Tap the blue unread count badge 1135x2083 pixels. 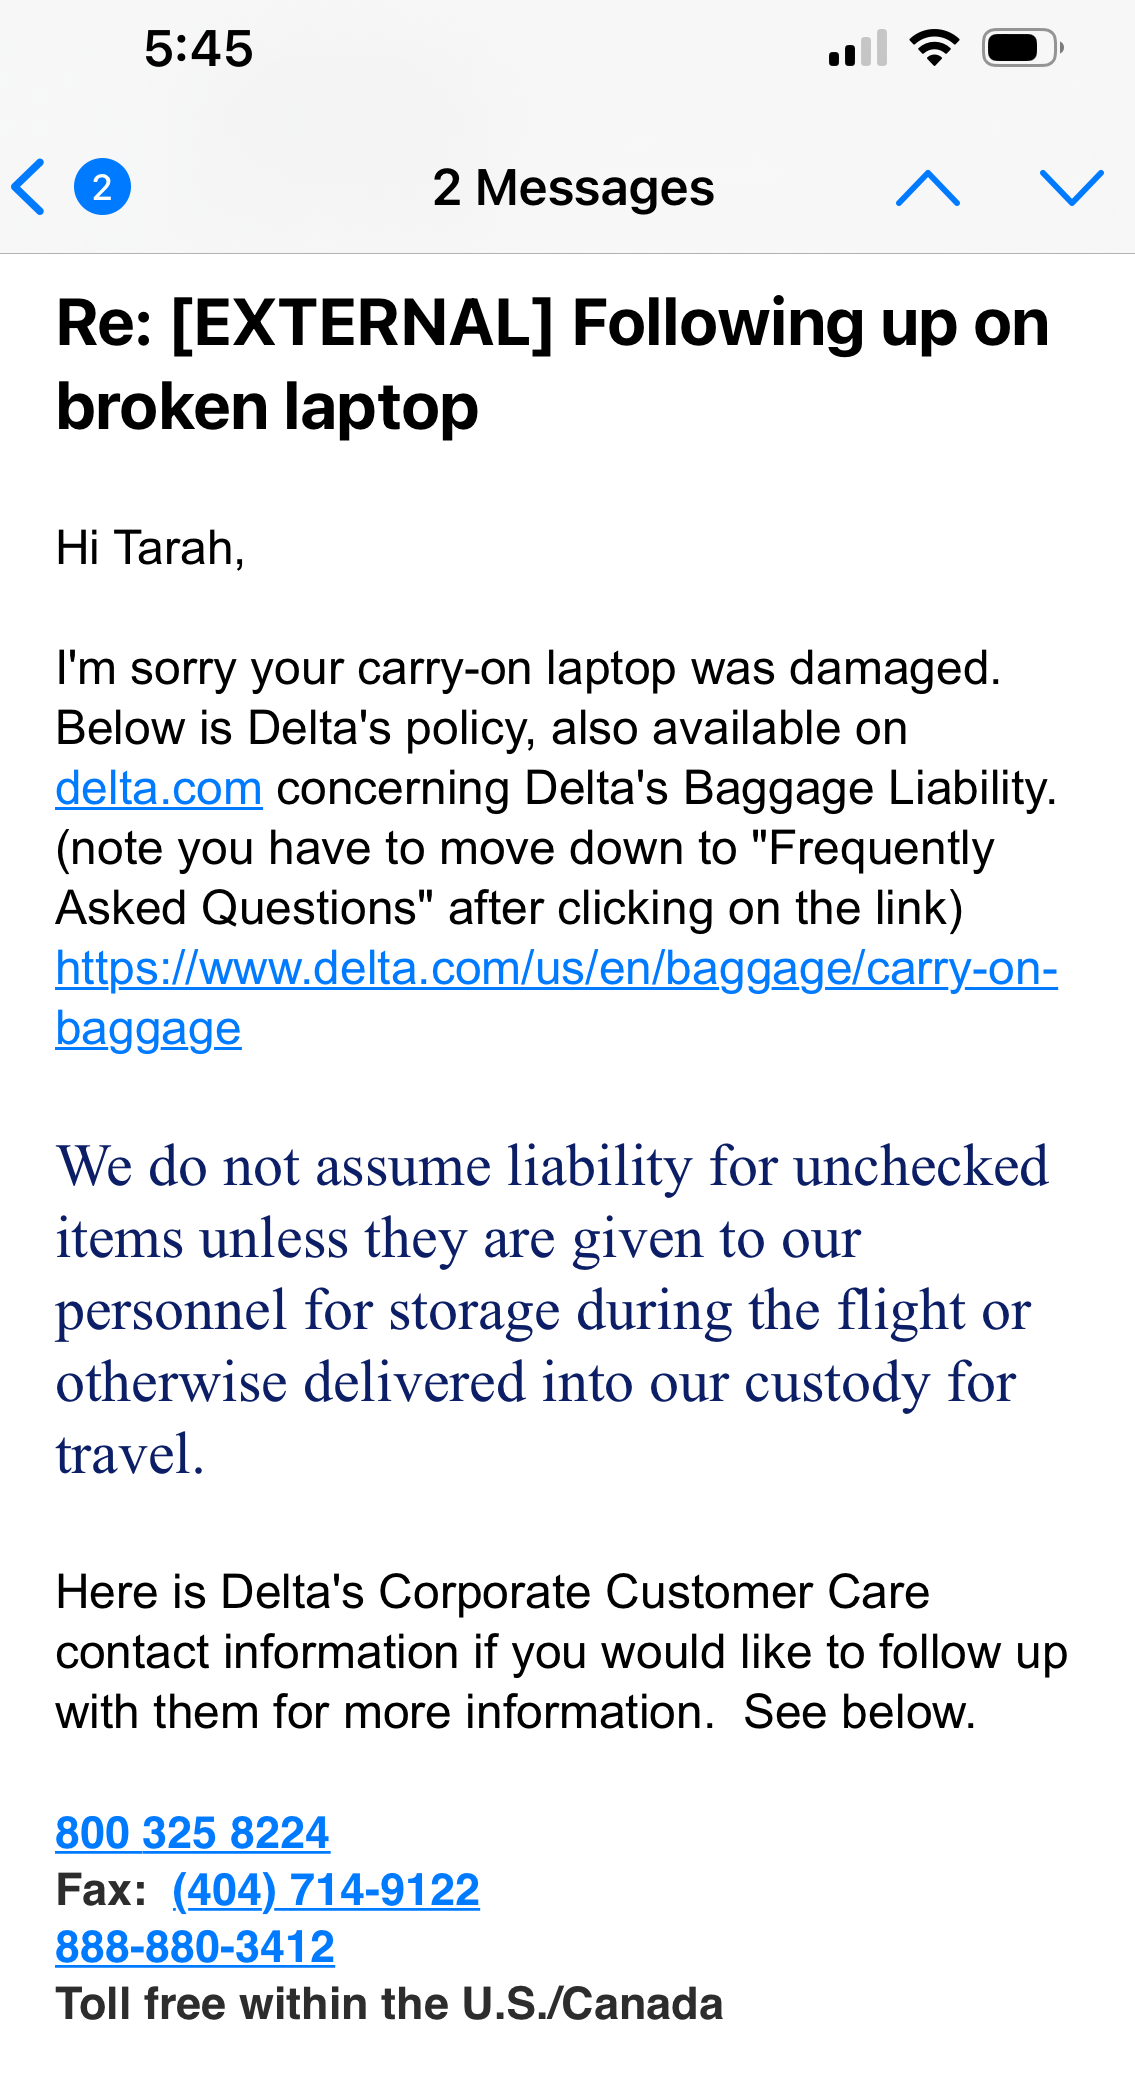pyautogui.click(x=102, y=187)
